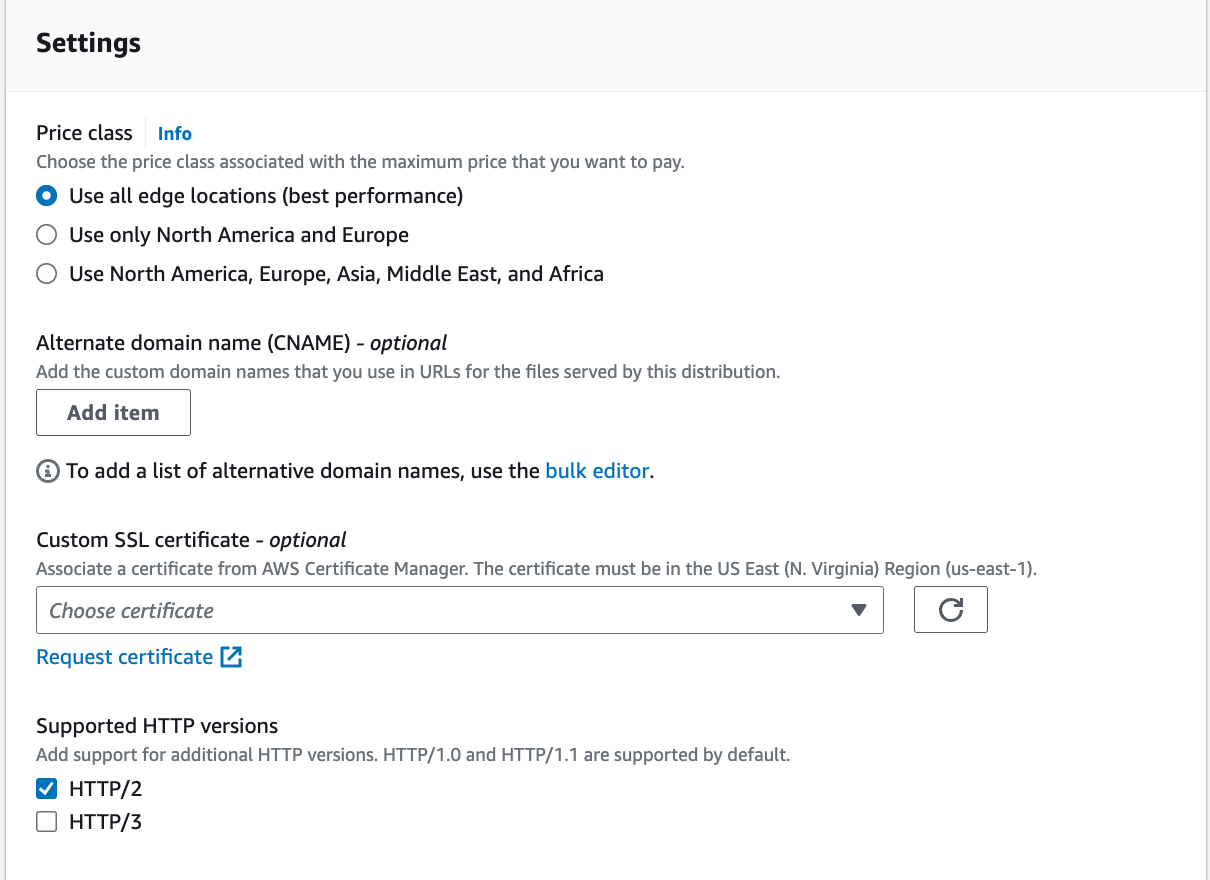
Task: Select Use all edge locations option
Action: [x=46, y=196]
